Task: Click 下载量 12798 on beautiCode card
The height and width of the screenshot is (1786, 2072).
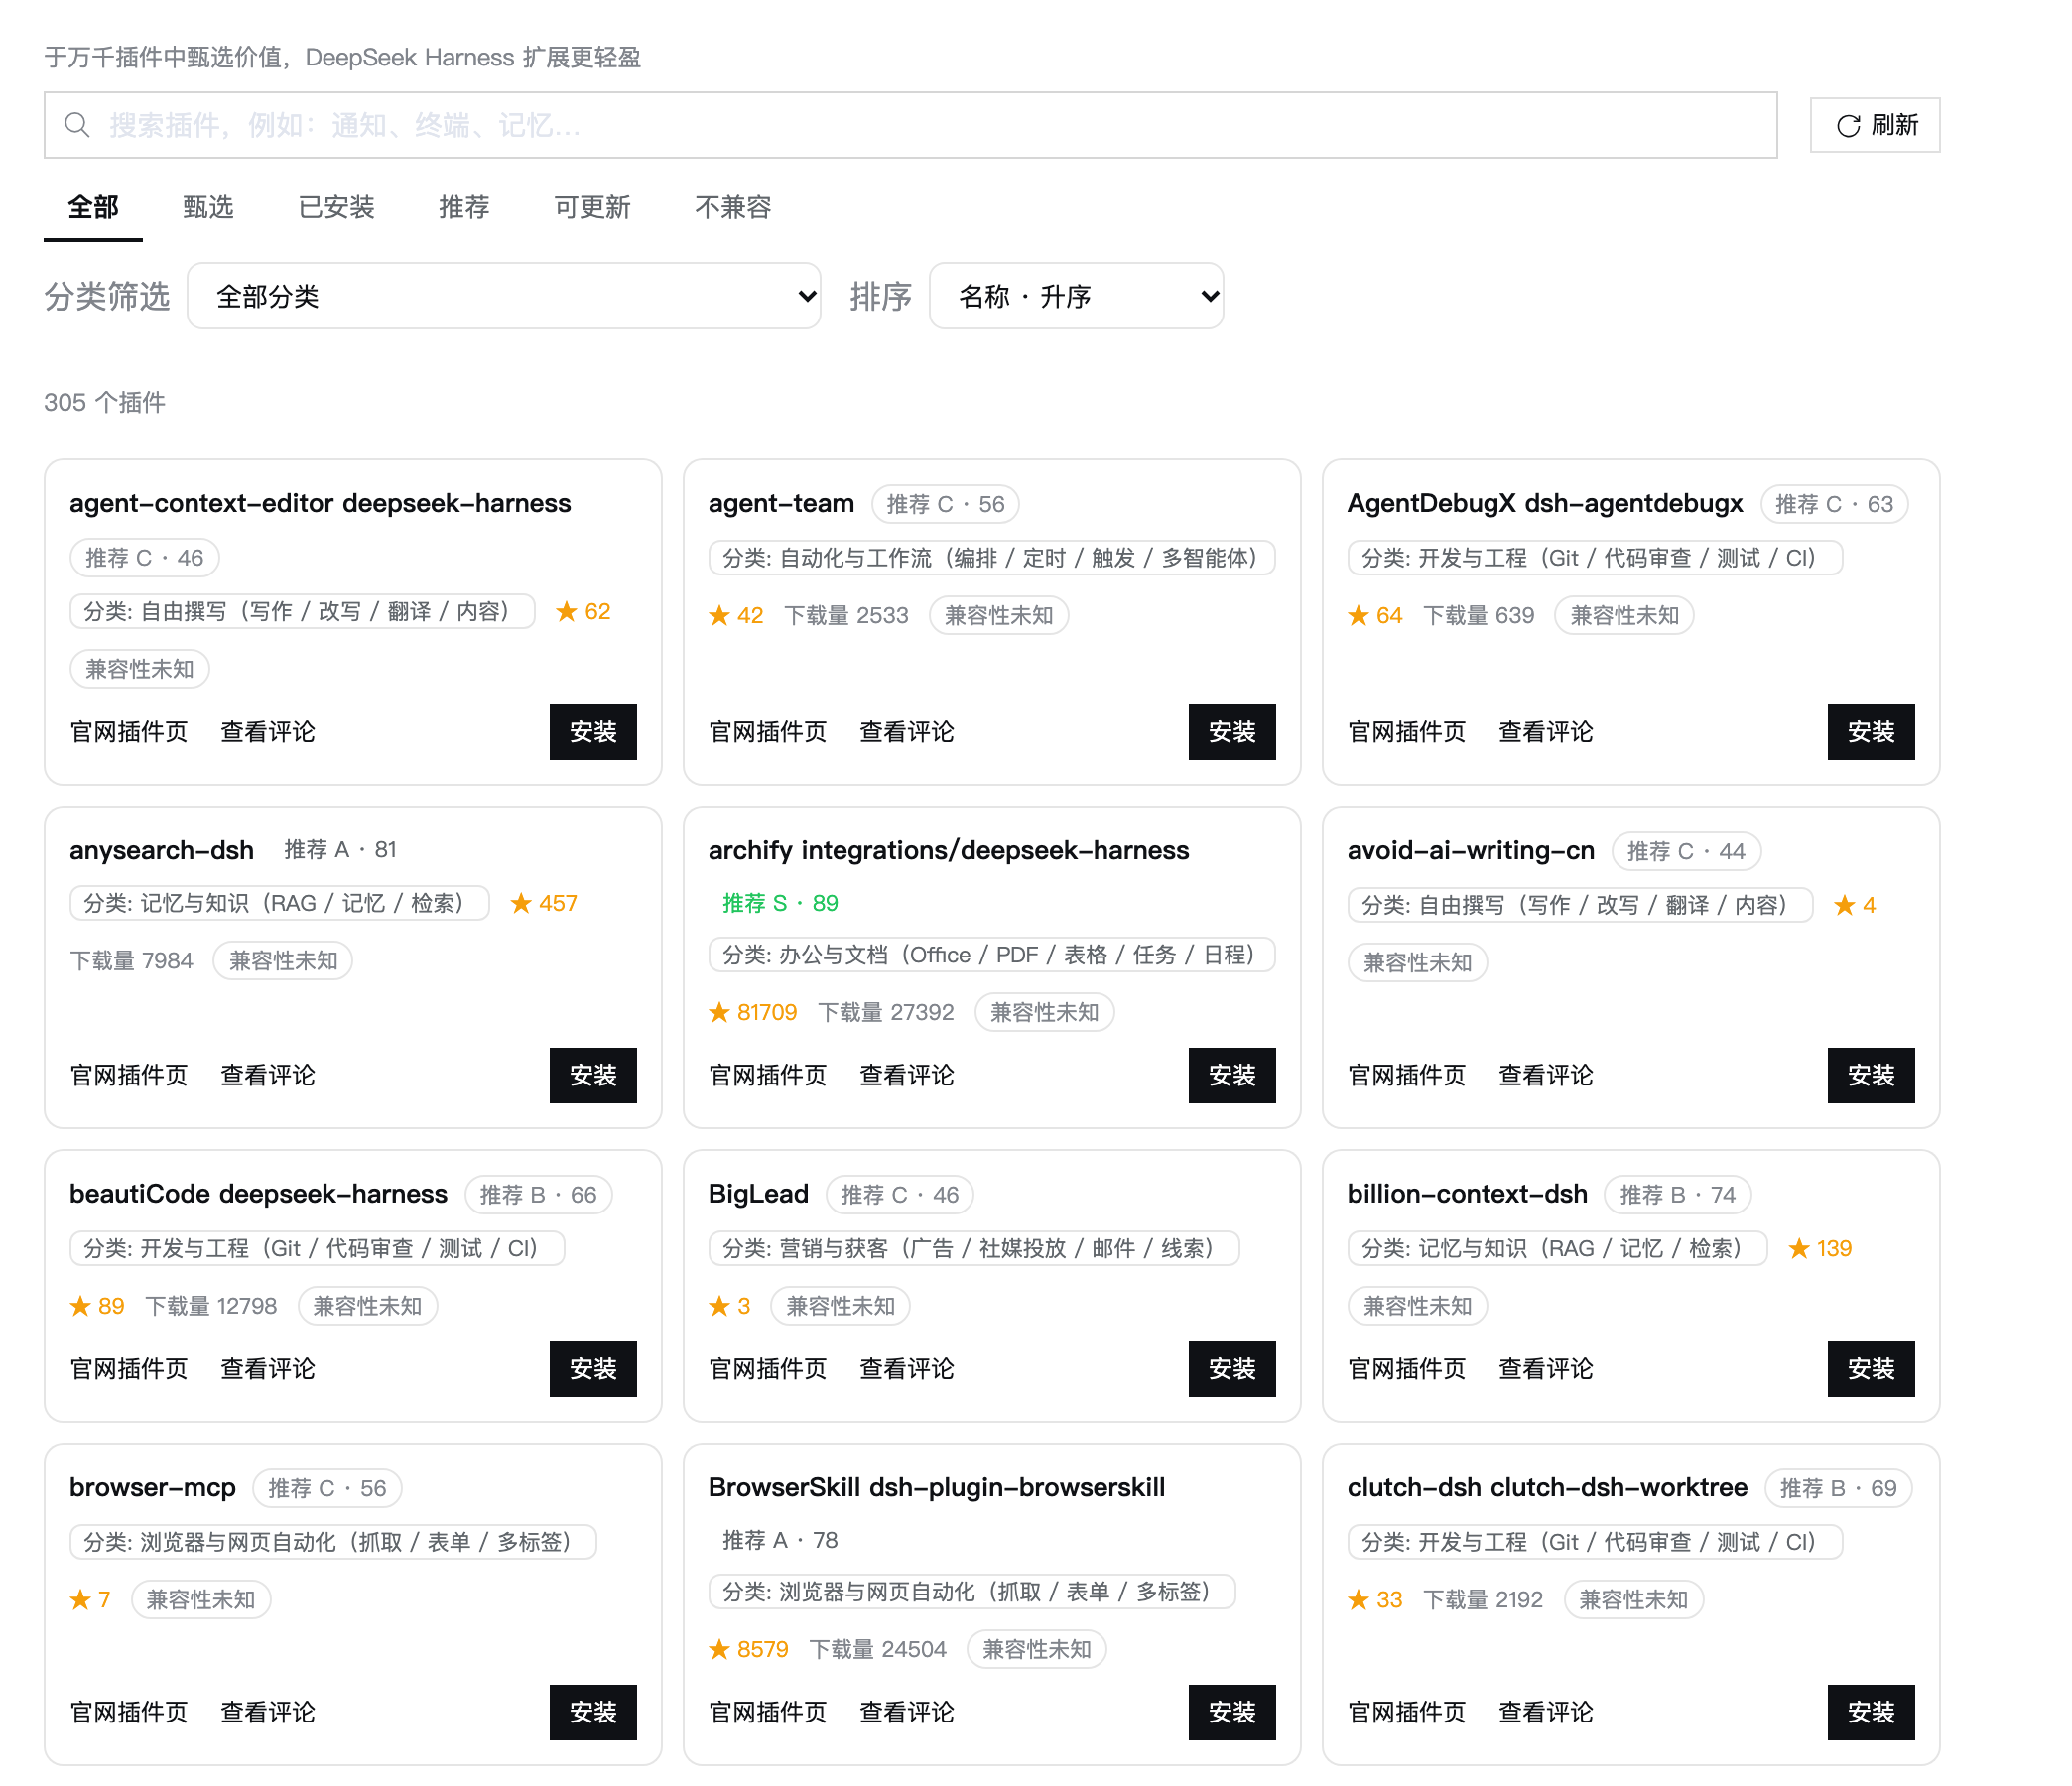Action: (x=211, y=1306)
